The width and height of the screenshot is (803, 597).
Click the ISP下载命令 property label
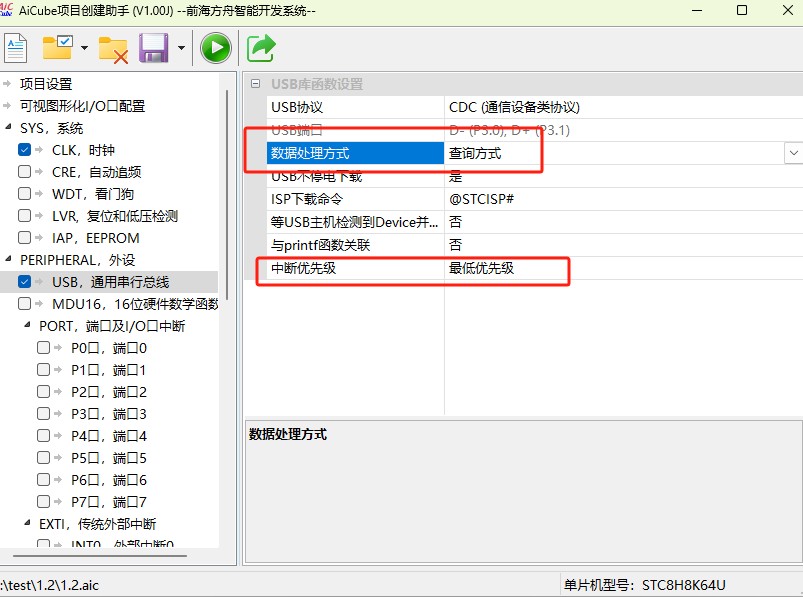pyautogui.click(x=307, y=199)
